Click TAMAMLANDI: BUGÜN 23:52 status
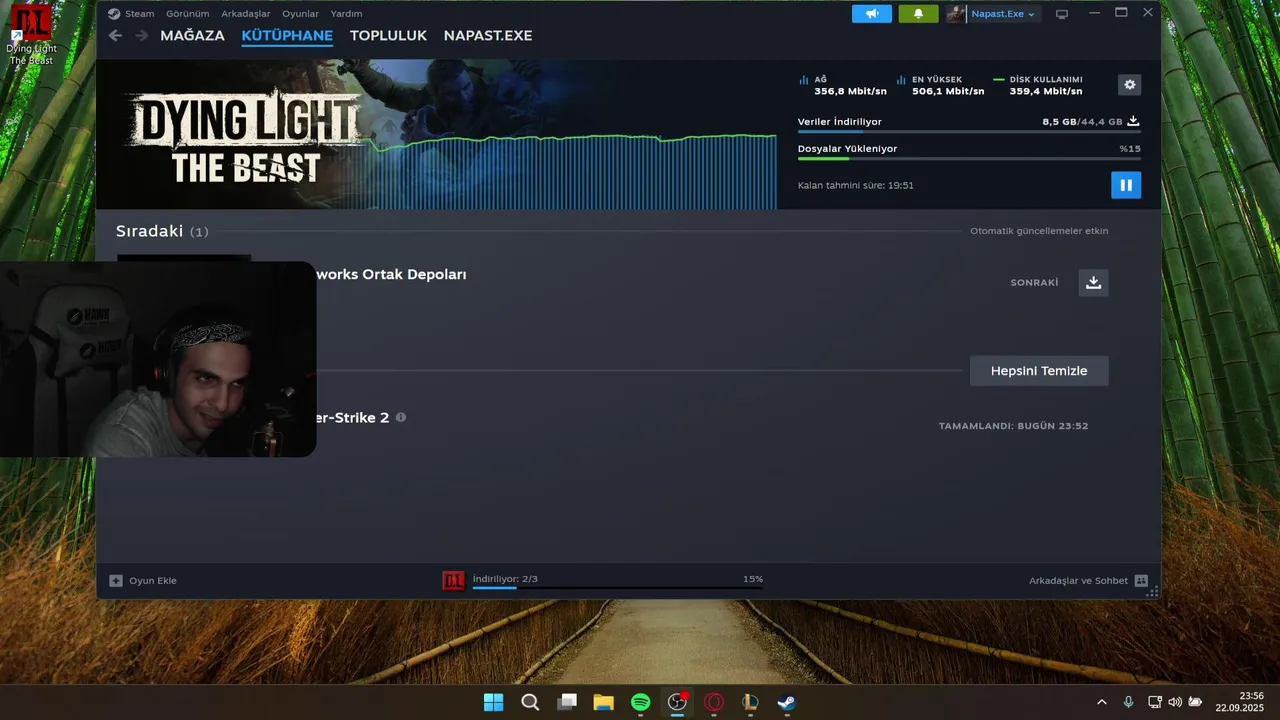 tap(1013, 426)
